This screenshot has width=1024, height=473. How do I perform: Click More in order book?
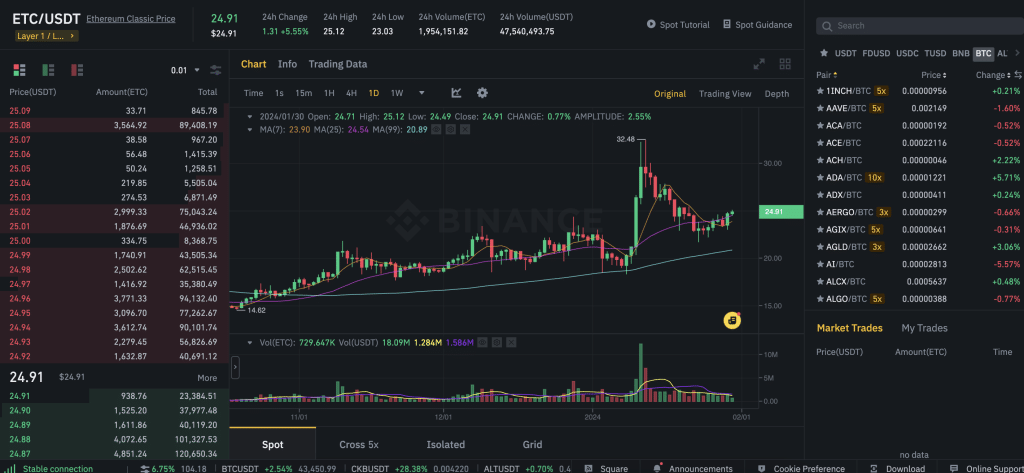coord(207,378)
